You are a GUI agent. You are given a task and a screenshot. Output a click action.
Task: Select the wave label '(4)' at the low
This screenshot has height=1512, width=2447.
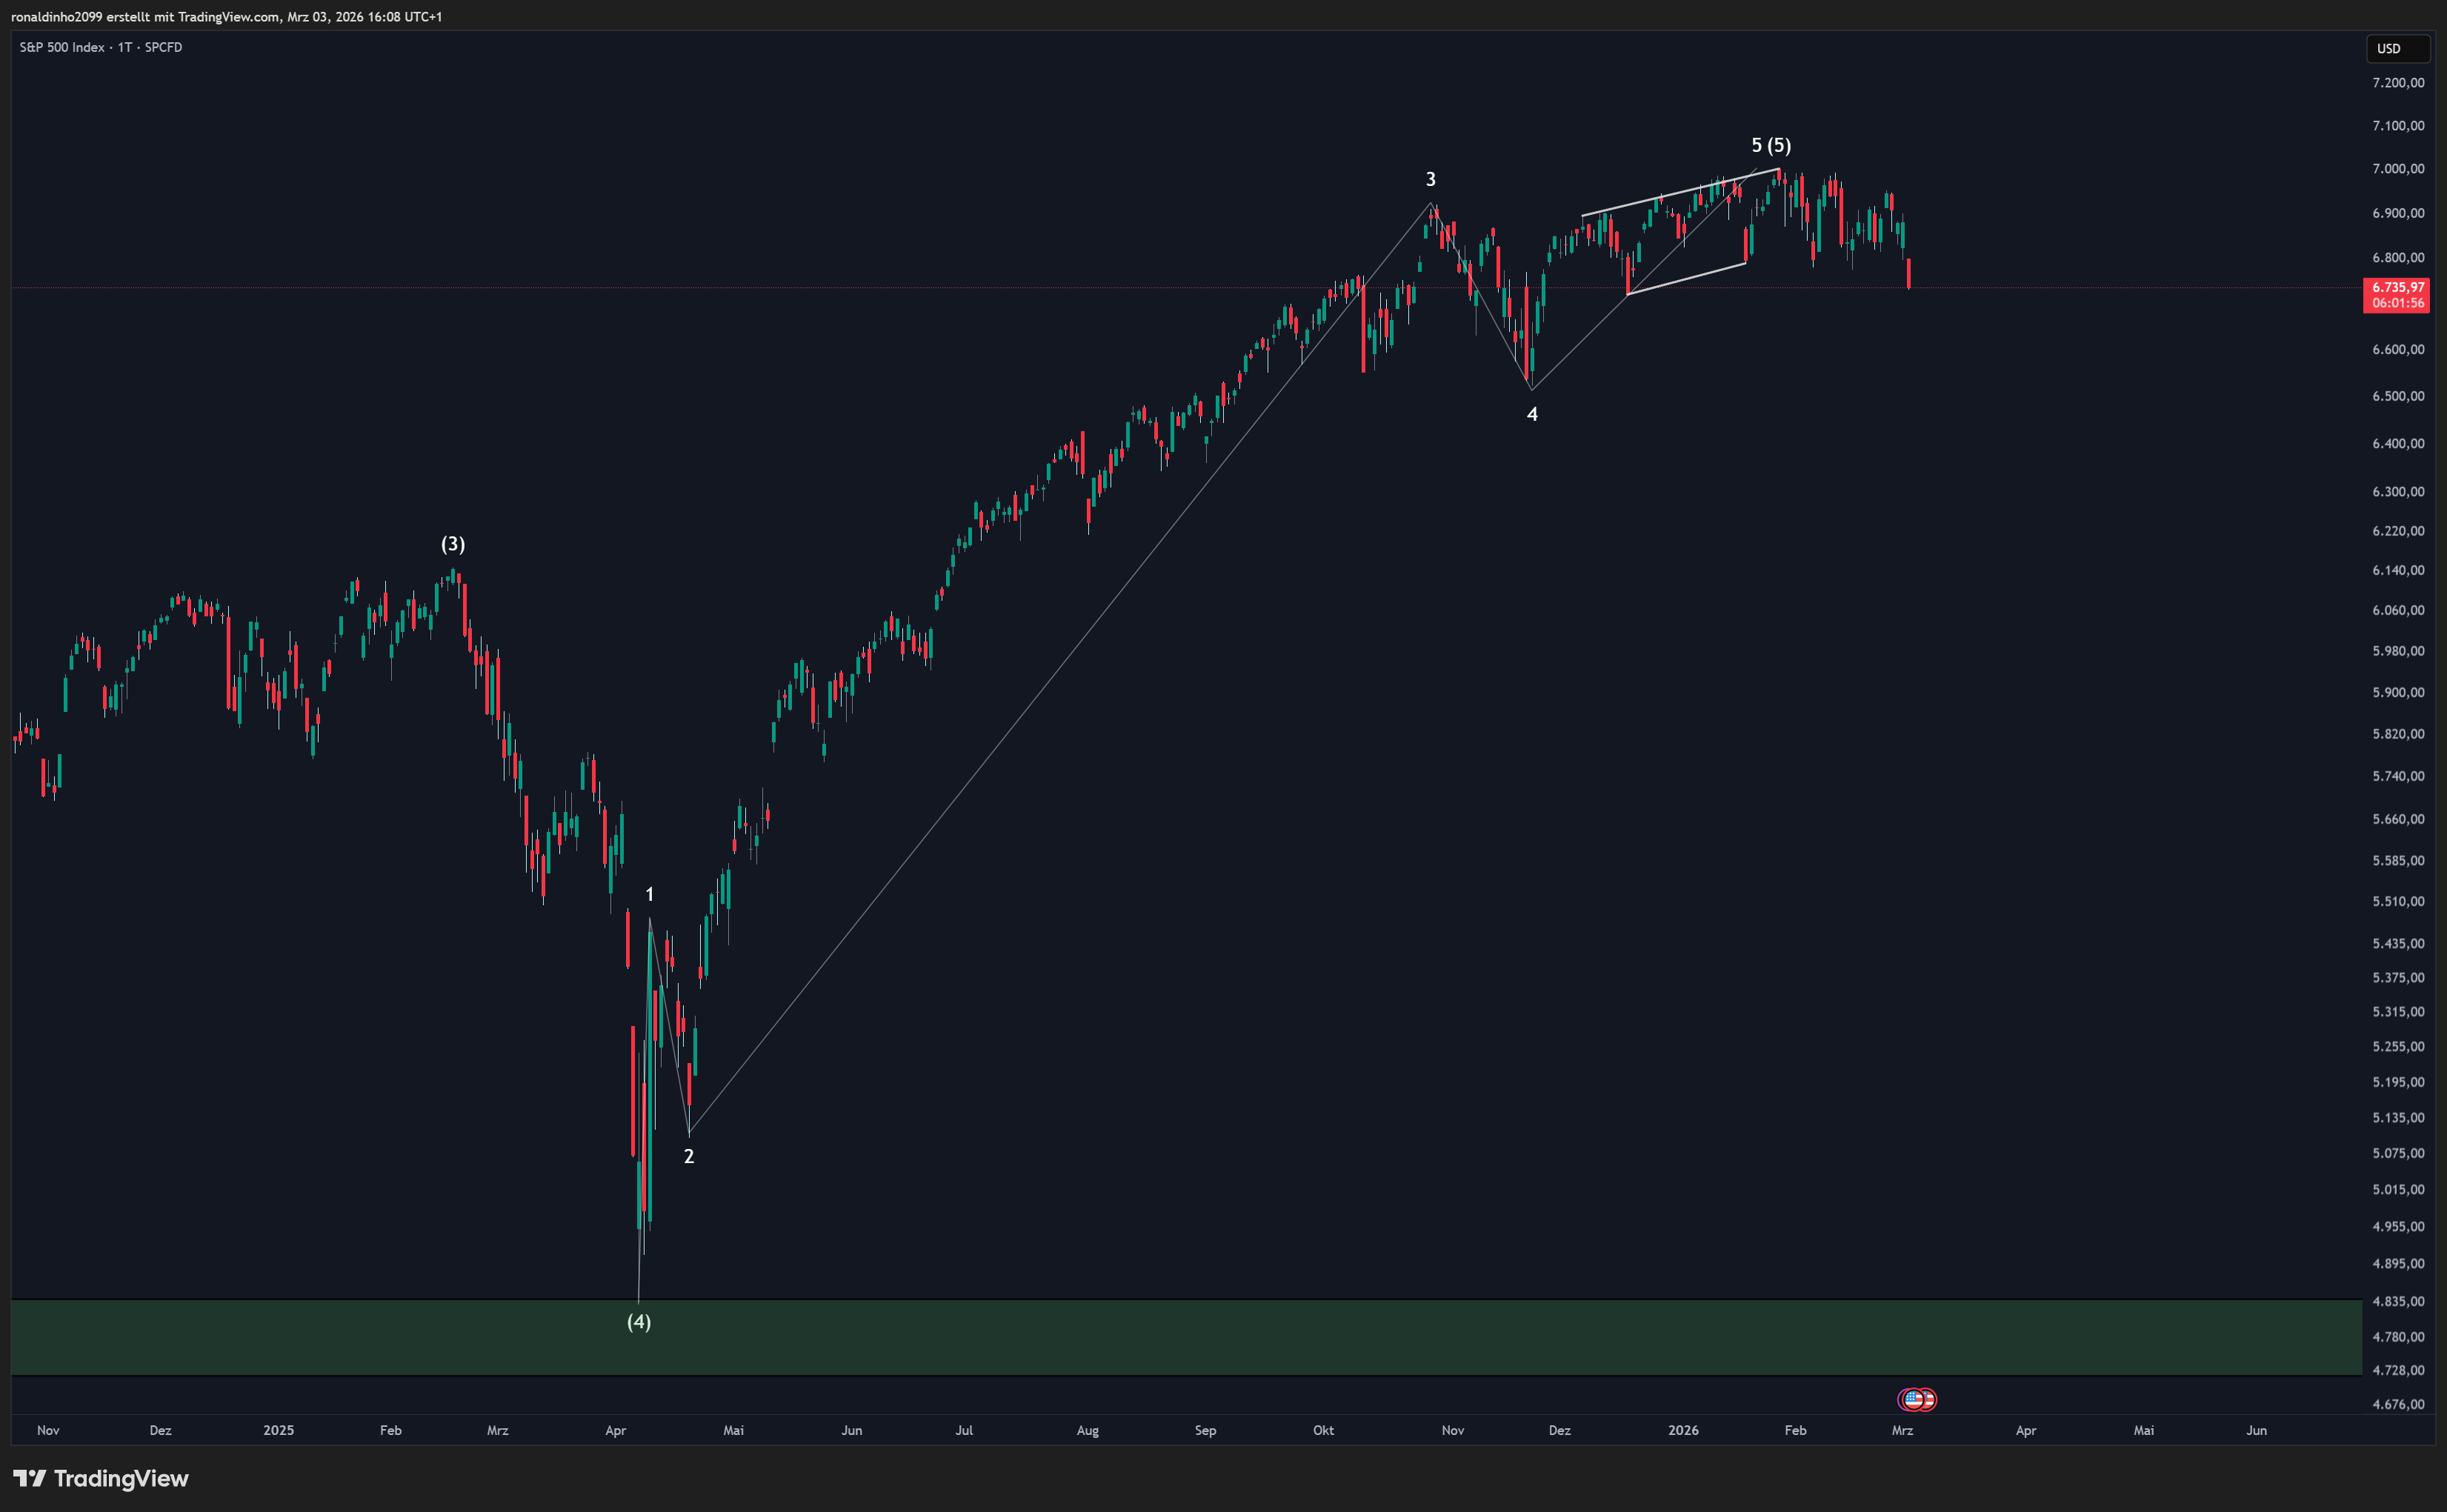tap(639, 1322)
